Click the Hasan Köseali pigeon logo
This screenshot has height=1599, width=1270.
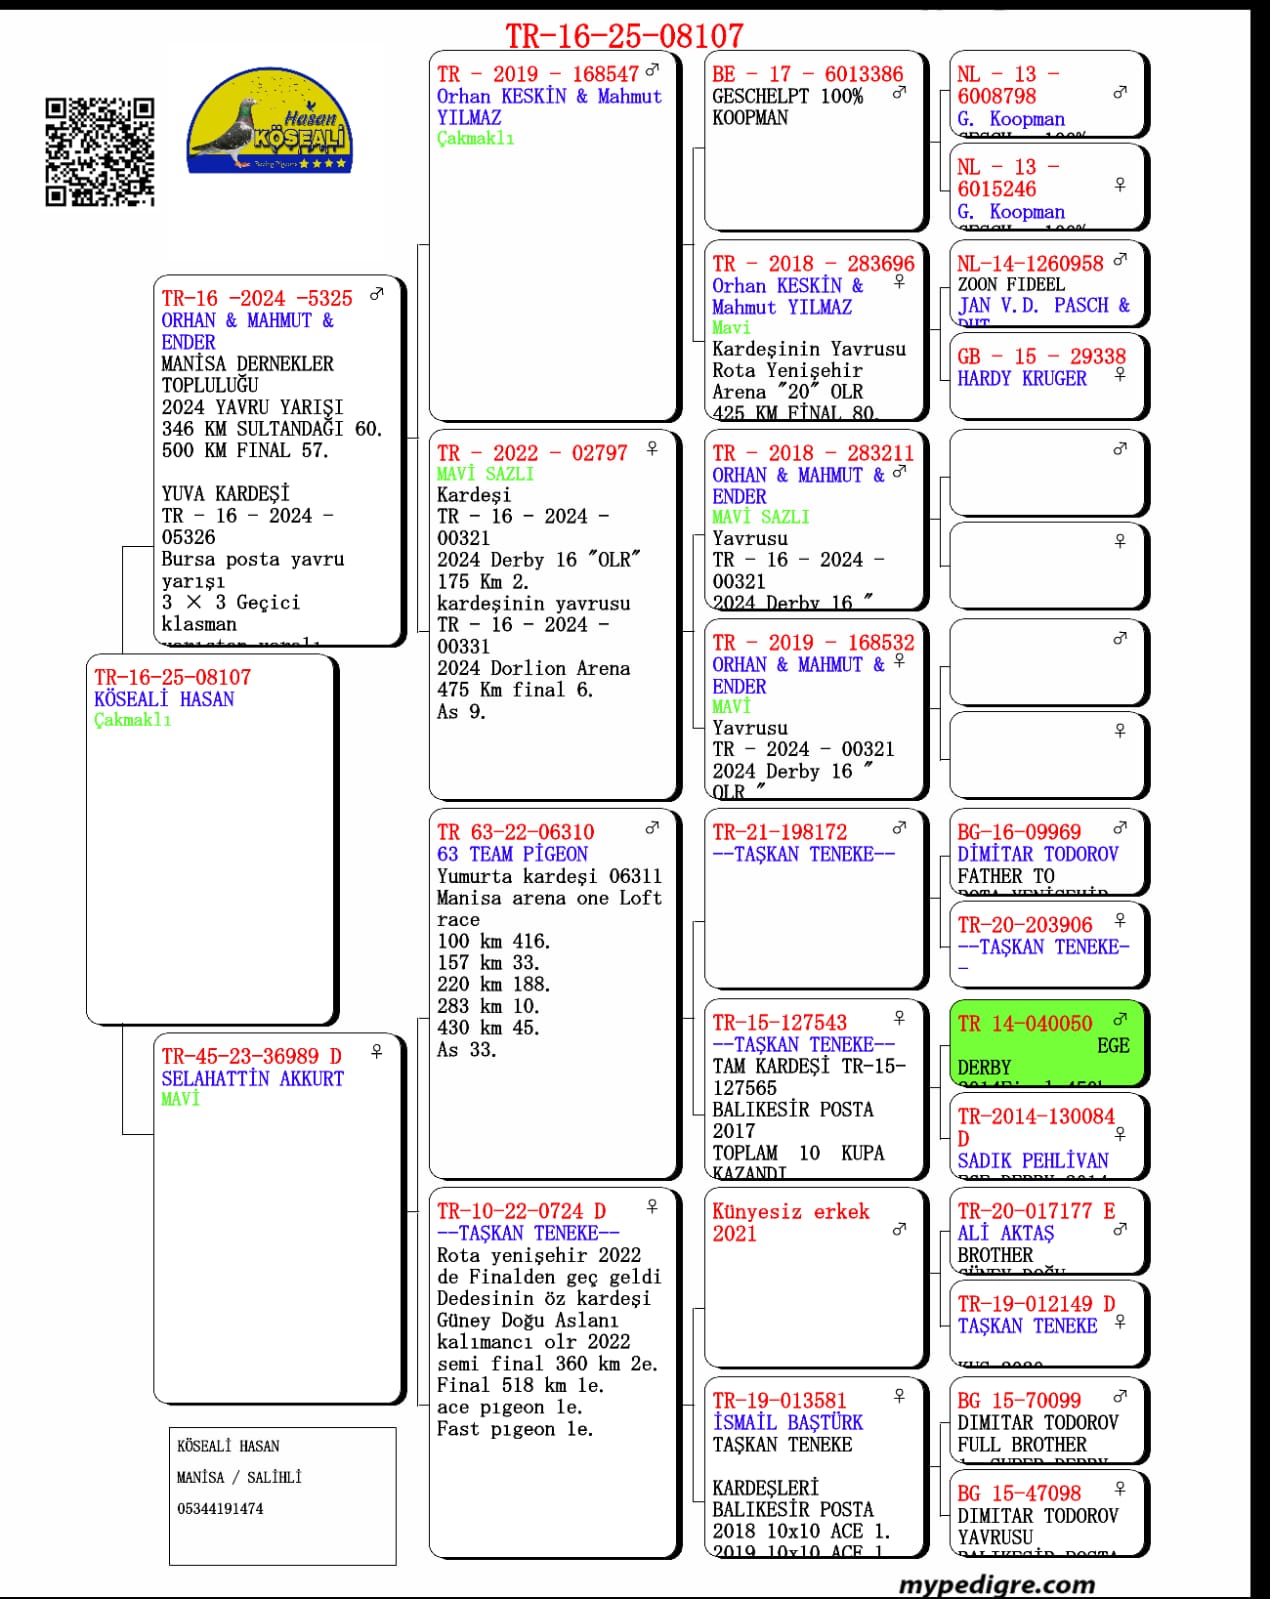tap(269, 122)
